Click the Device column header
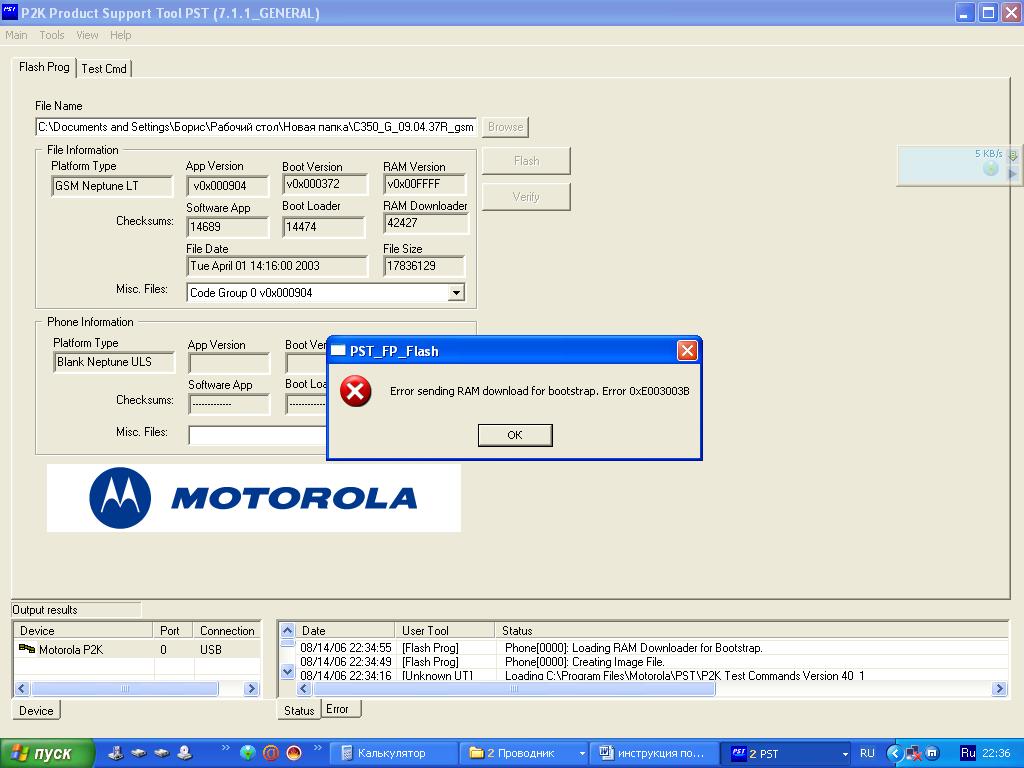 coord(83,631)
